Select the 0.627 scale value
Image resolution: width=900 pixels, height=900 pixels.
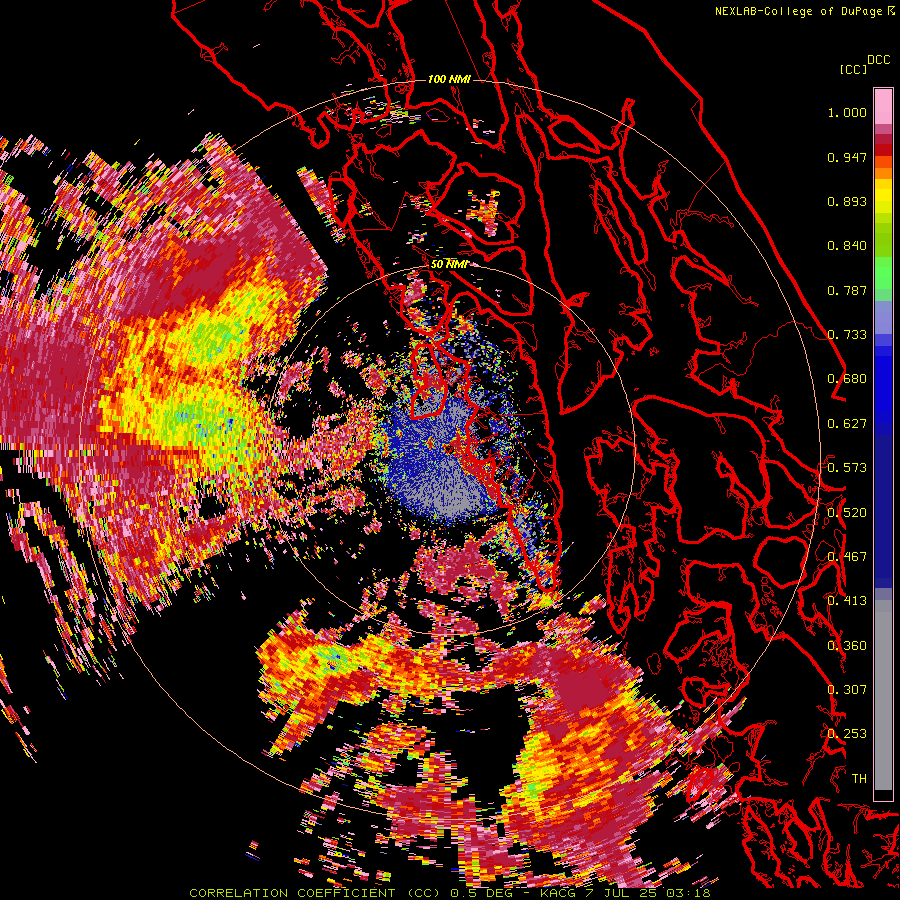[847, 424]
